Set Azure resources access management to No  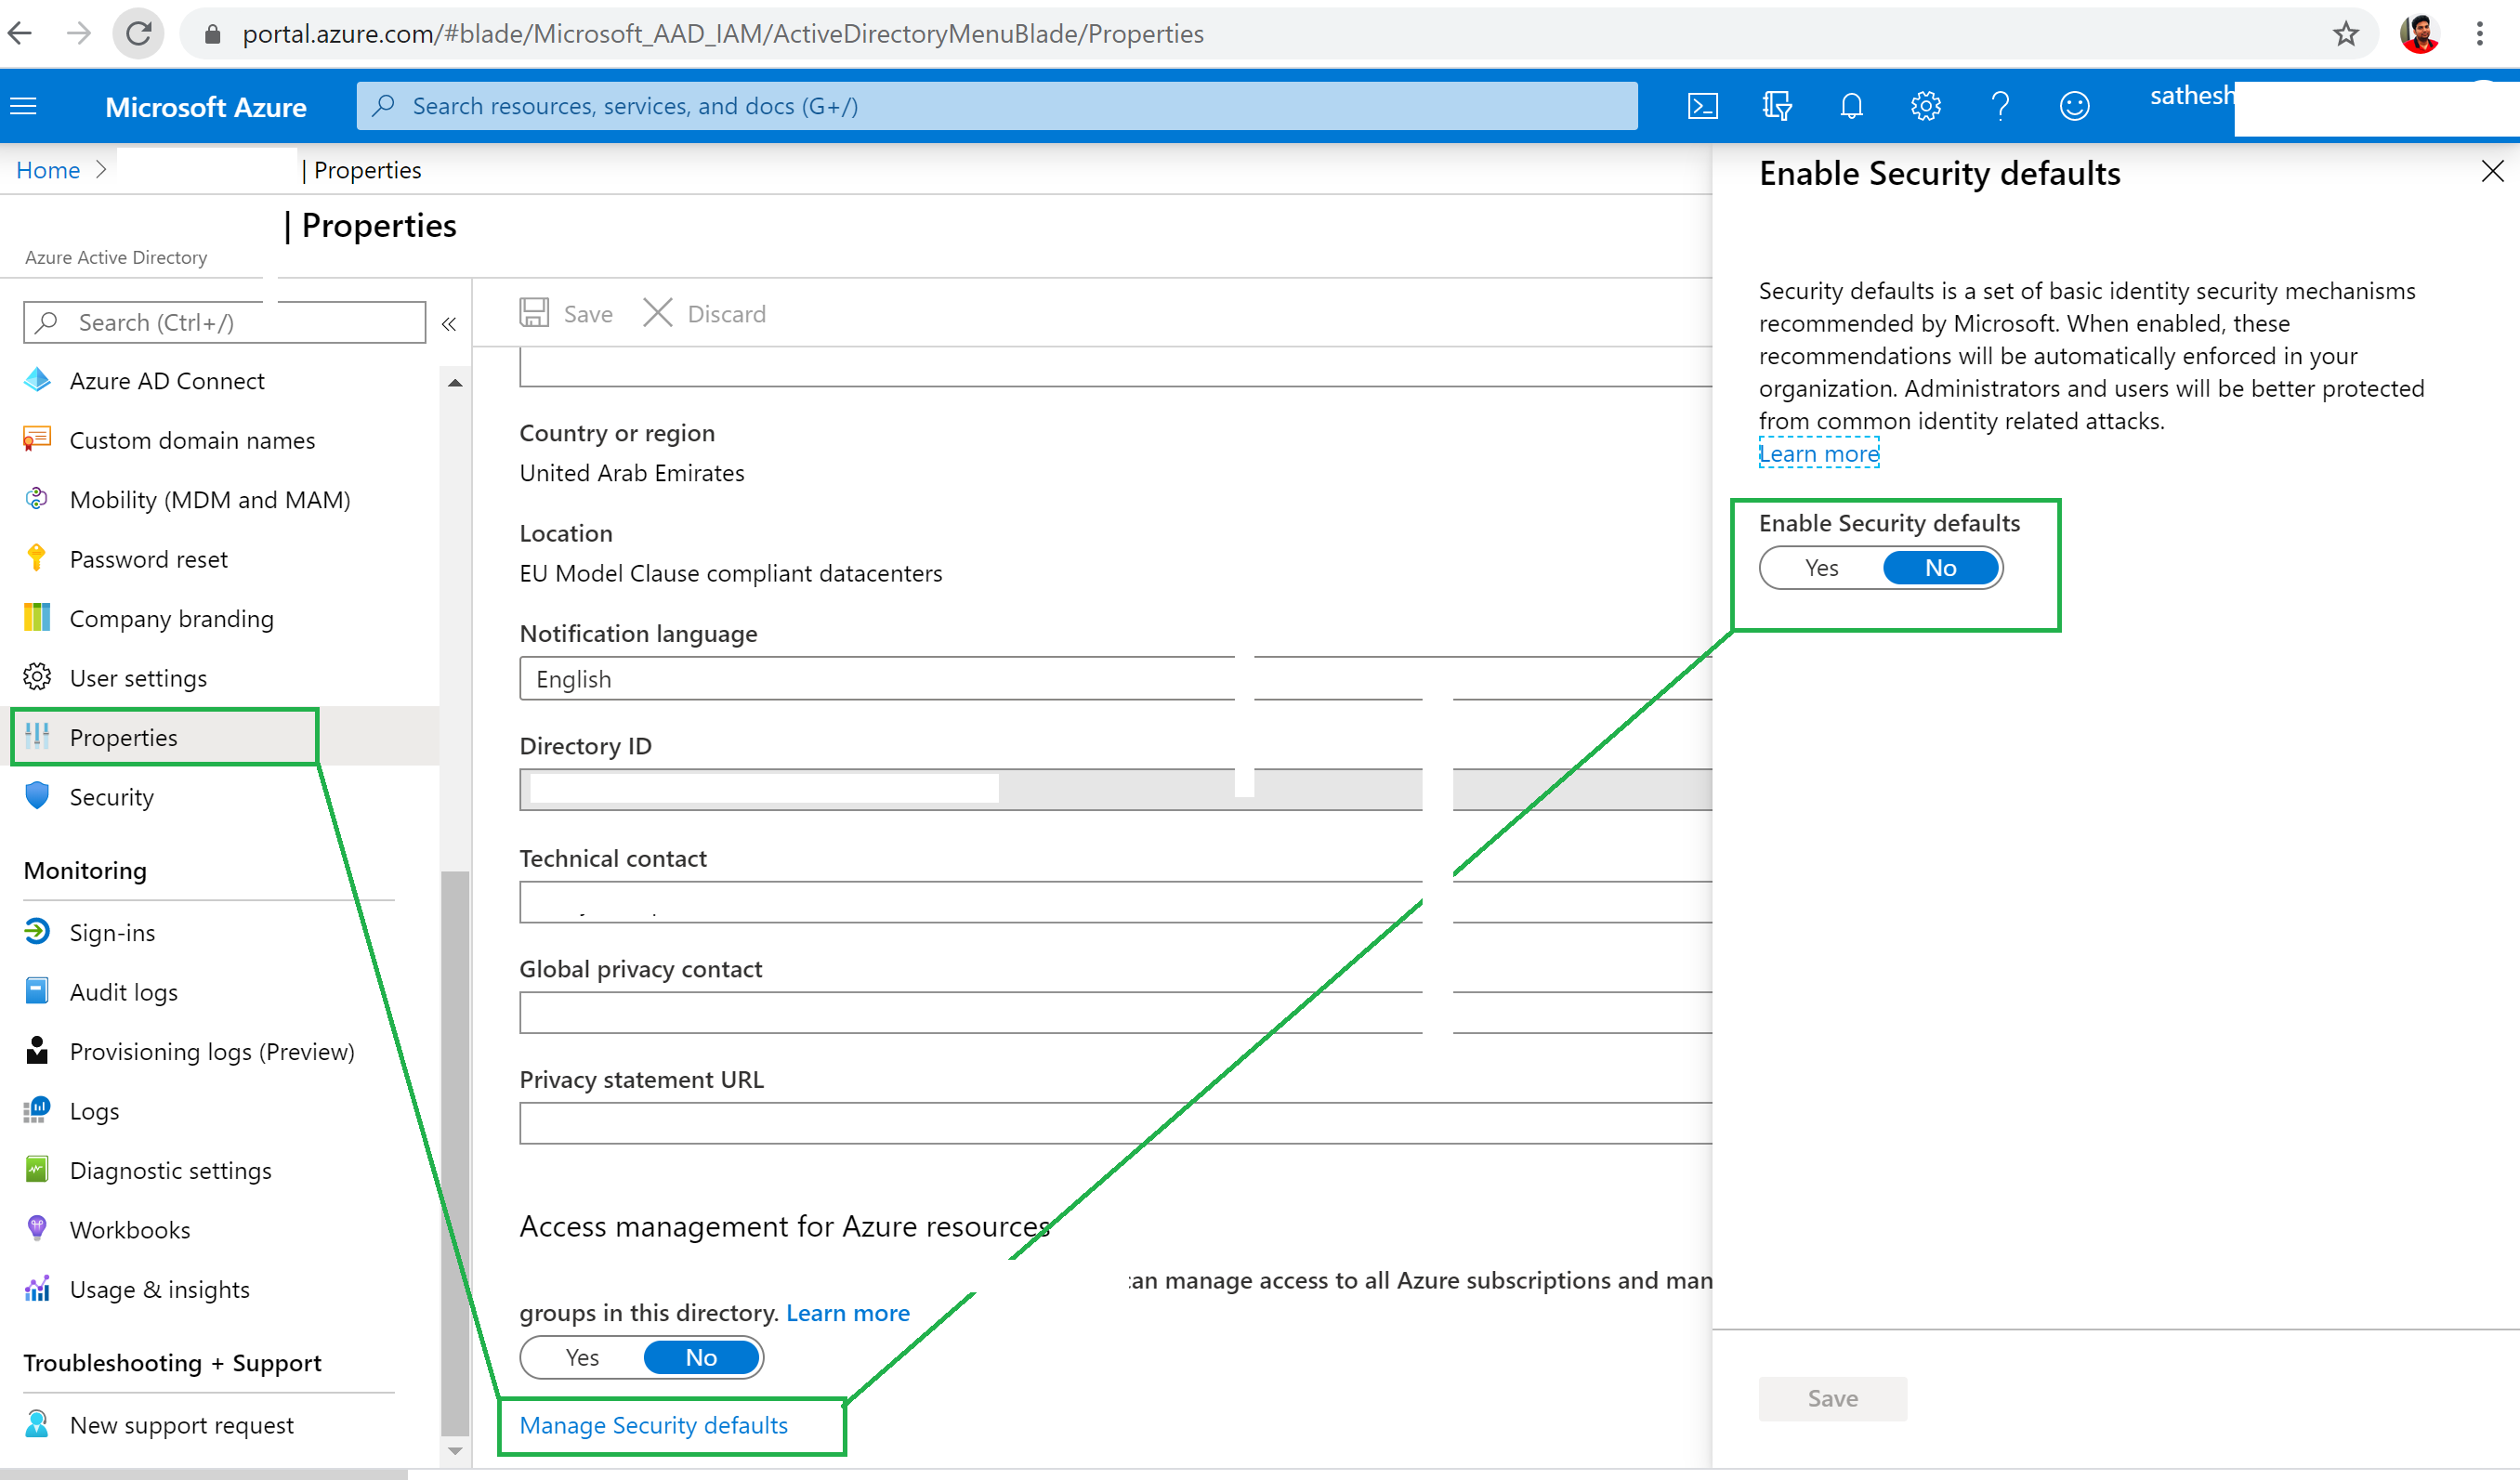tap(702, 1358)
